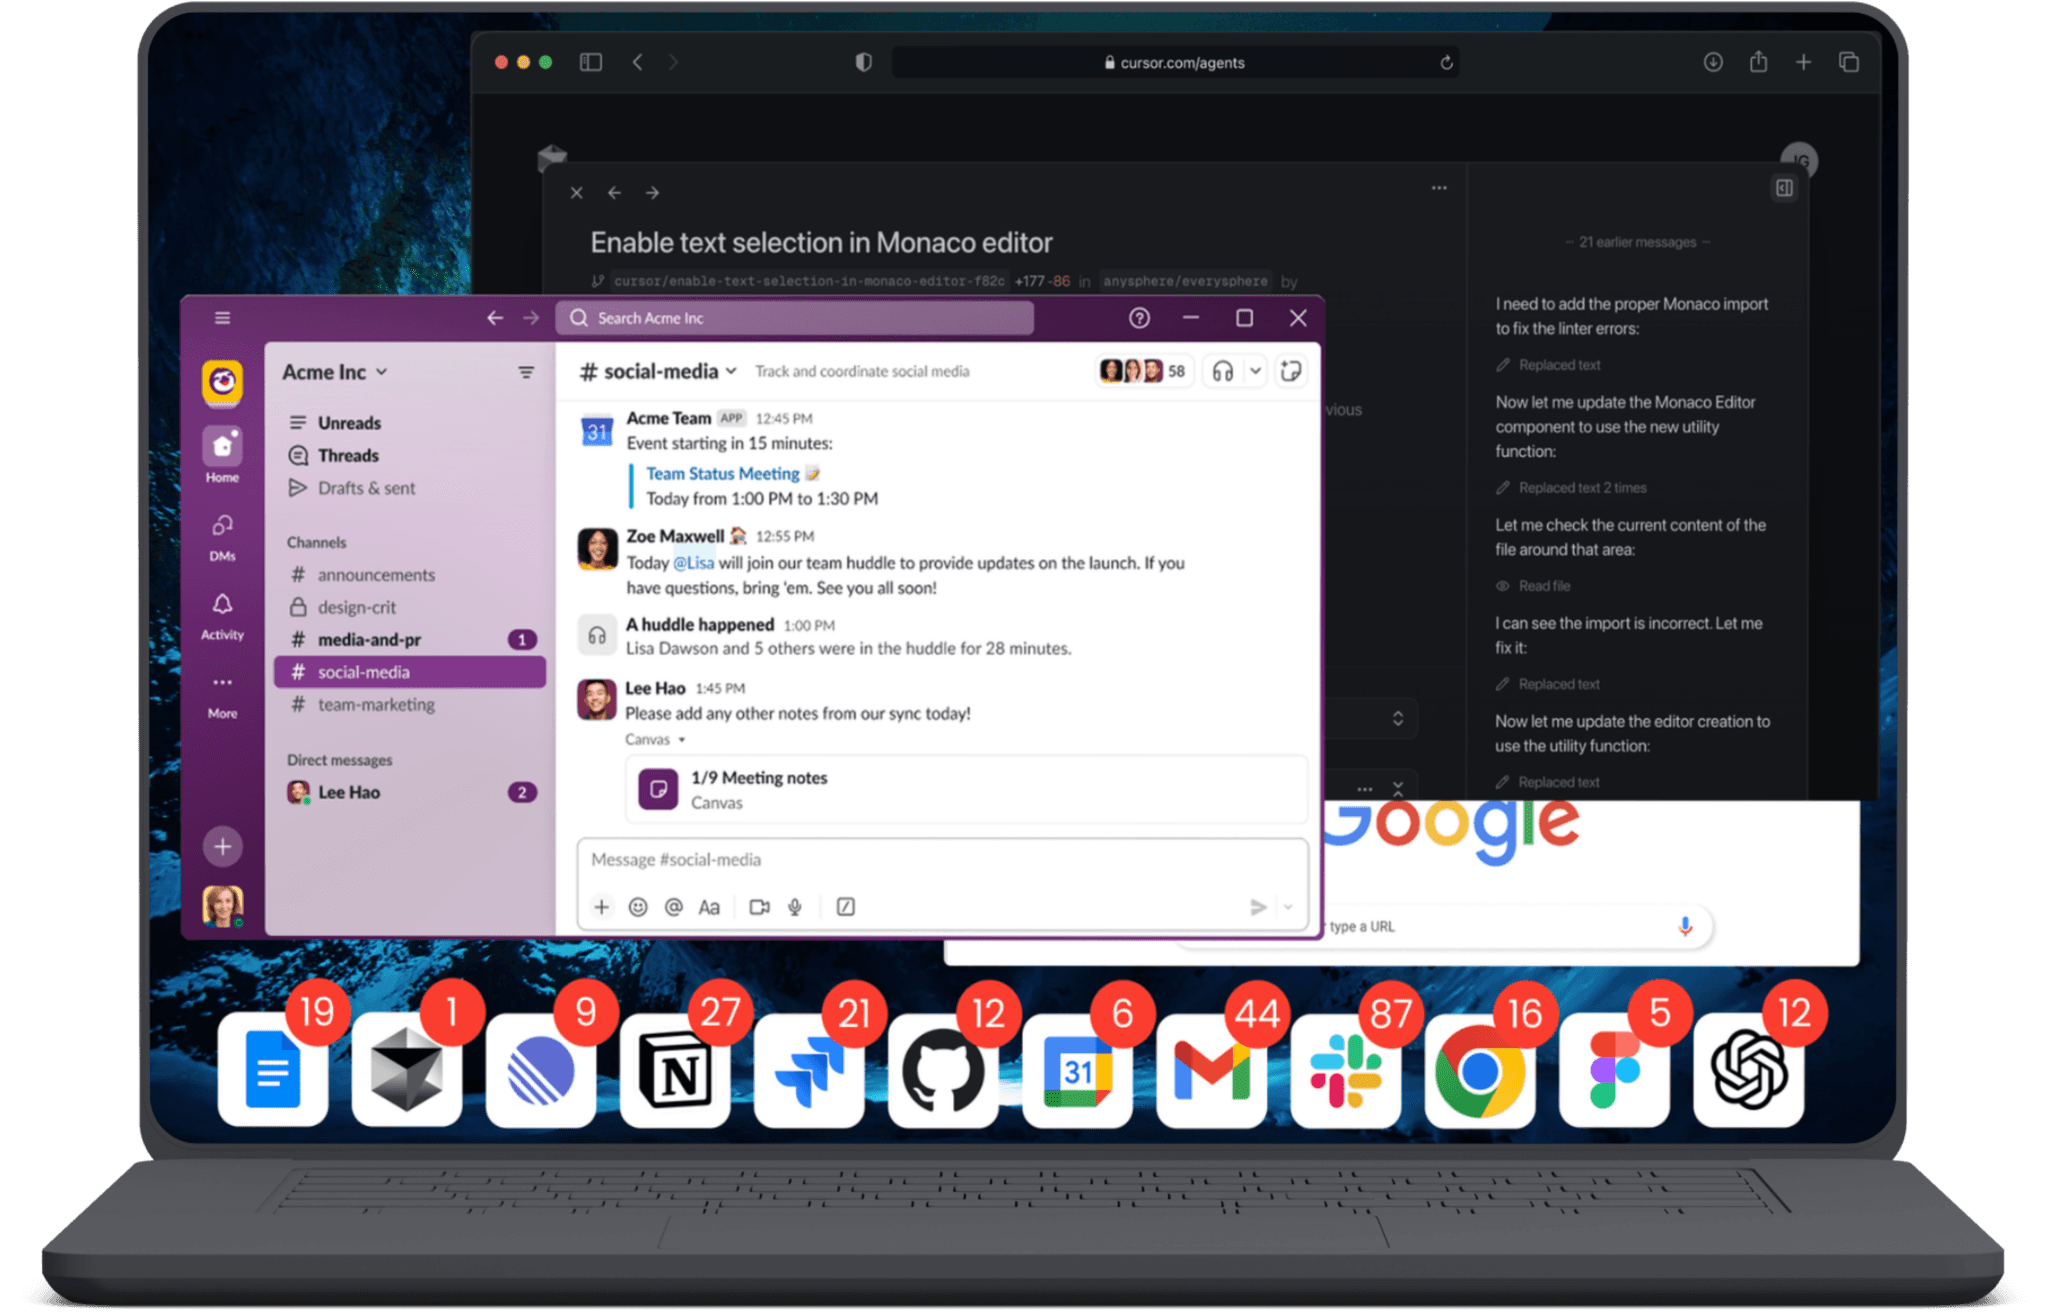This screenshot has height=1313, width=2048.
Task: Select the media-and-pr channel
Action: 369,640
